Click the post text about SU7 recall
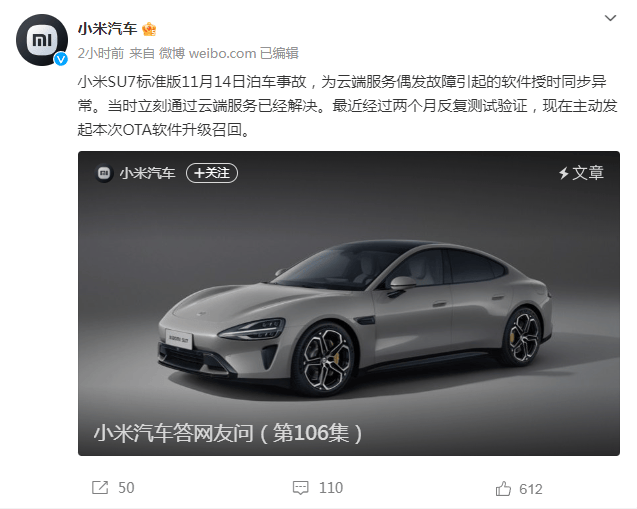Screen dimensions: 637x509 click(348, 106)
